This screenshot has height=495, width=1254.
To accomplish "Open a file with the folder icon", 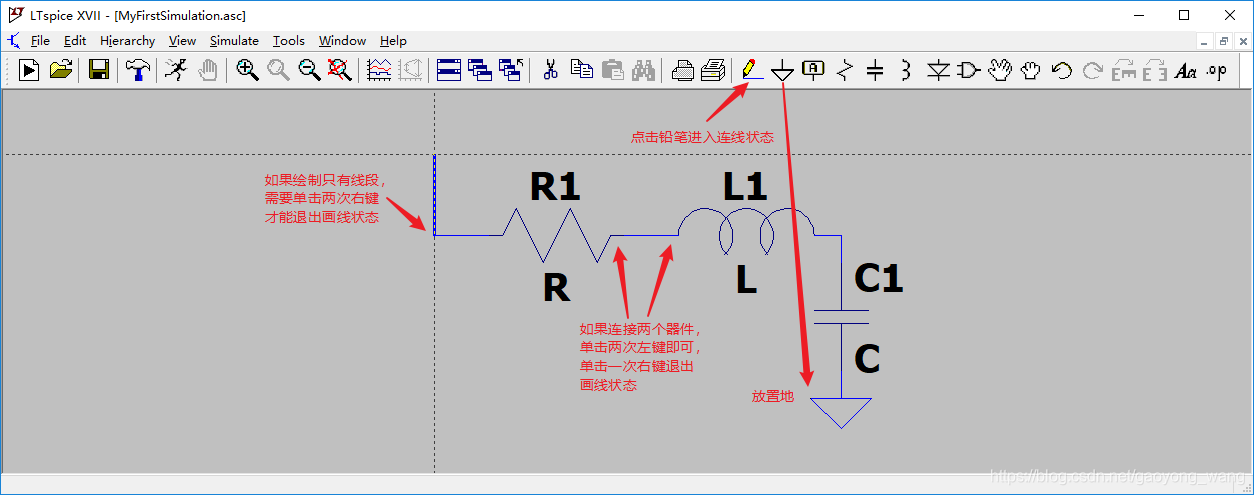I will (x=60, y=70).
